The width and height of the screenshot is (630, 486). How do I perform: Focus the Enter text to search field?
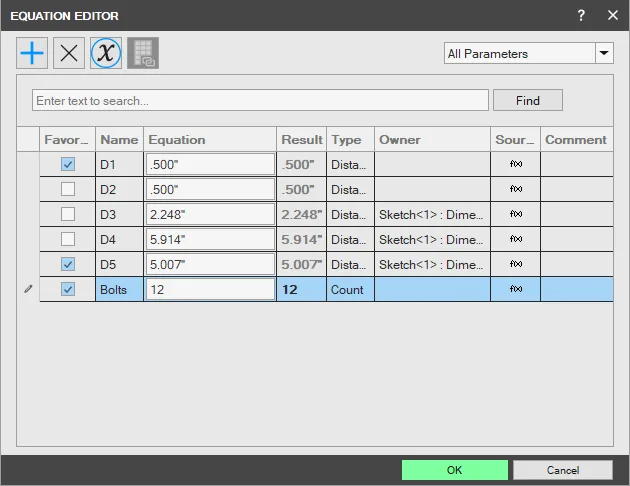(x=260, y=100)
